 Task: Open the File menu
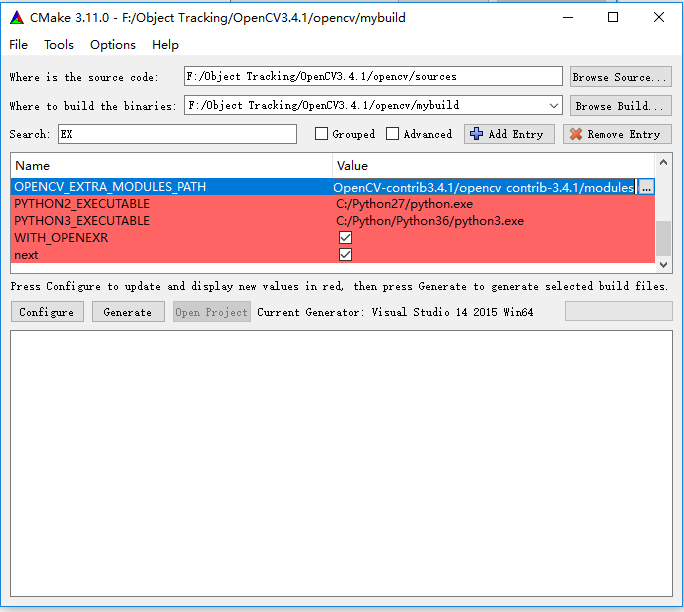pyautogui.click(x=18, y=45)
